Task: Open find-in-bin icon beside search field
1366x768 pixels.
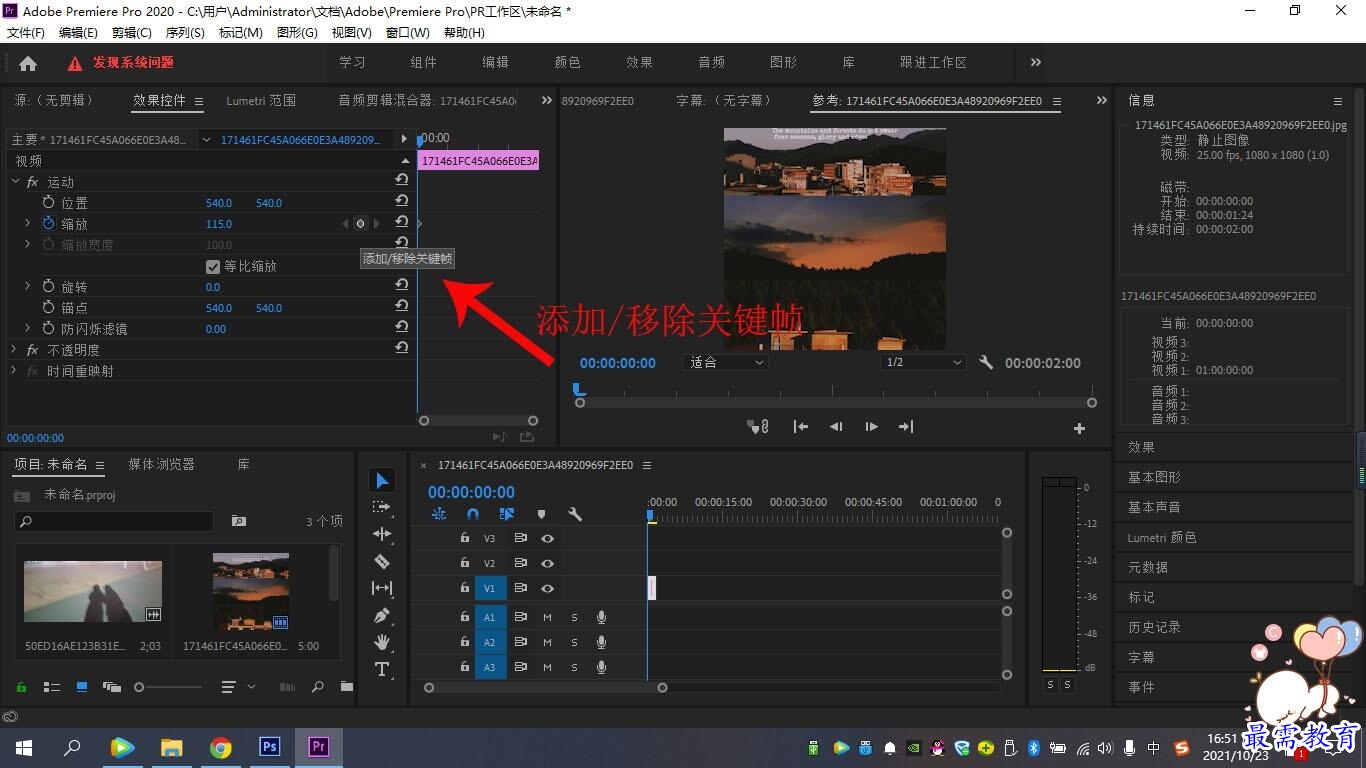Action: coord(238,521)
